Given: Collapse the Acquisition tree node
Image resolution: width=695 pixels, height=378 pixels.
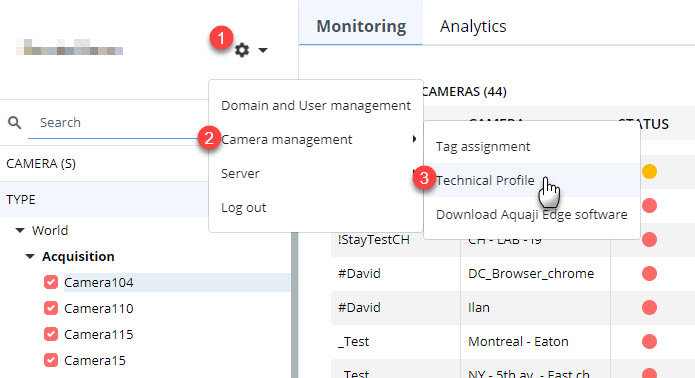Looking at the screenshot, I should 30,256.
